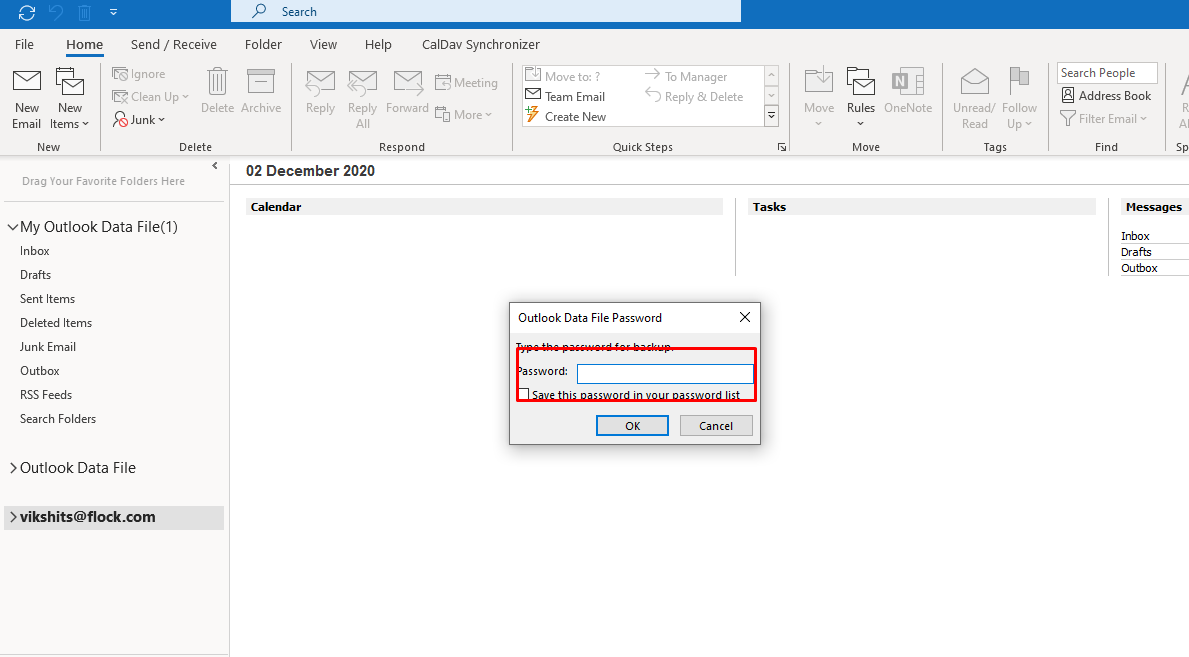Click the Send/Receive sync icon in title bar
Image resolution: width=1189 pixels, height=657 pixels.
[27, 12]
